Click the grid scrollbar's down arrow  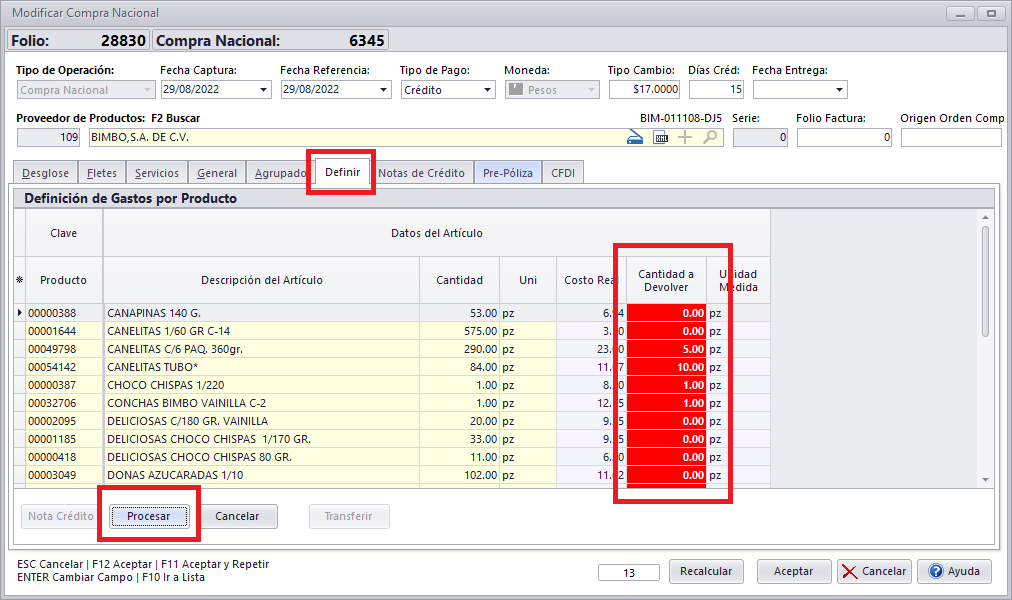click(985, 479)
